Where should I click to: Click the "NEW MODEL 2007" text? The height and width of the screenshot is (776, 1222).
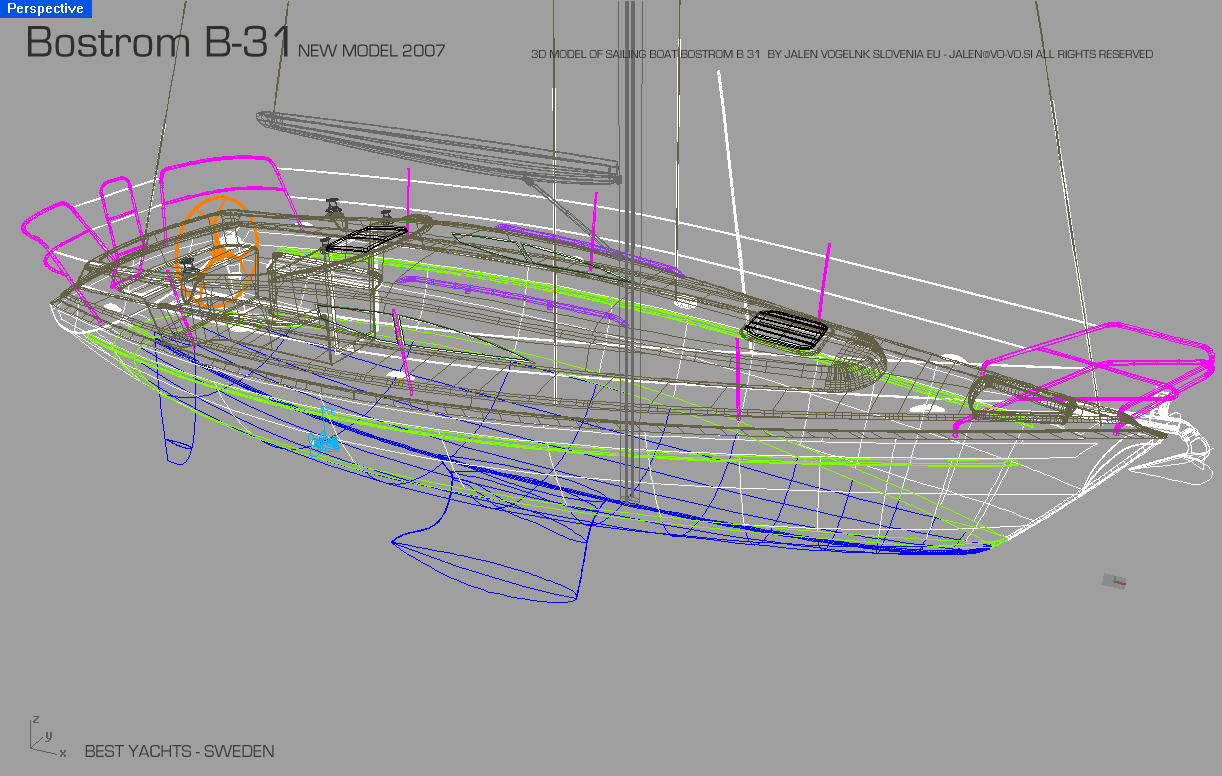[371, 50]
